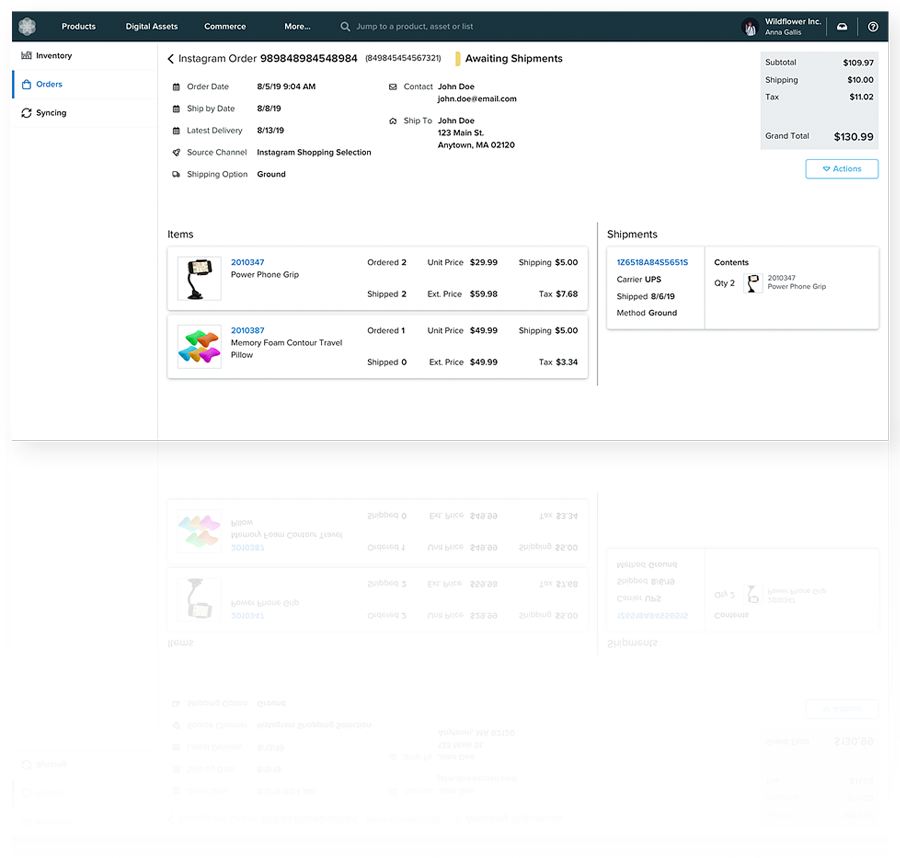This screenshot has width=900, height=858.
Task: Select Digital Assets in the top navigation
Action: [x=150, y=27]
